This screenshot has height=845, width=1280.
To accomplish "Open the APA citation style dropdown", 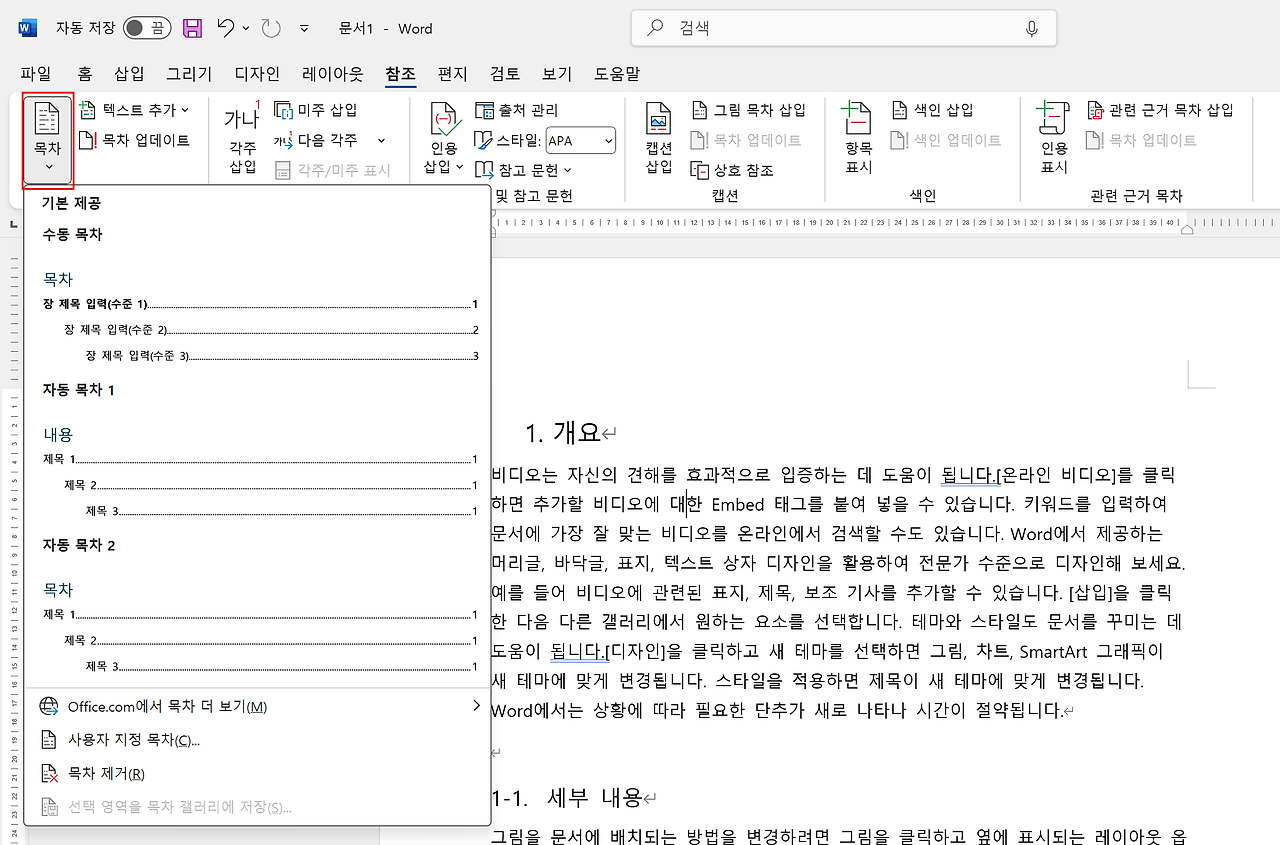I will [580, 140].
